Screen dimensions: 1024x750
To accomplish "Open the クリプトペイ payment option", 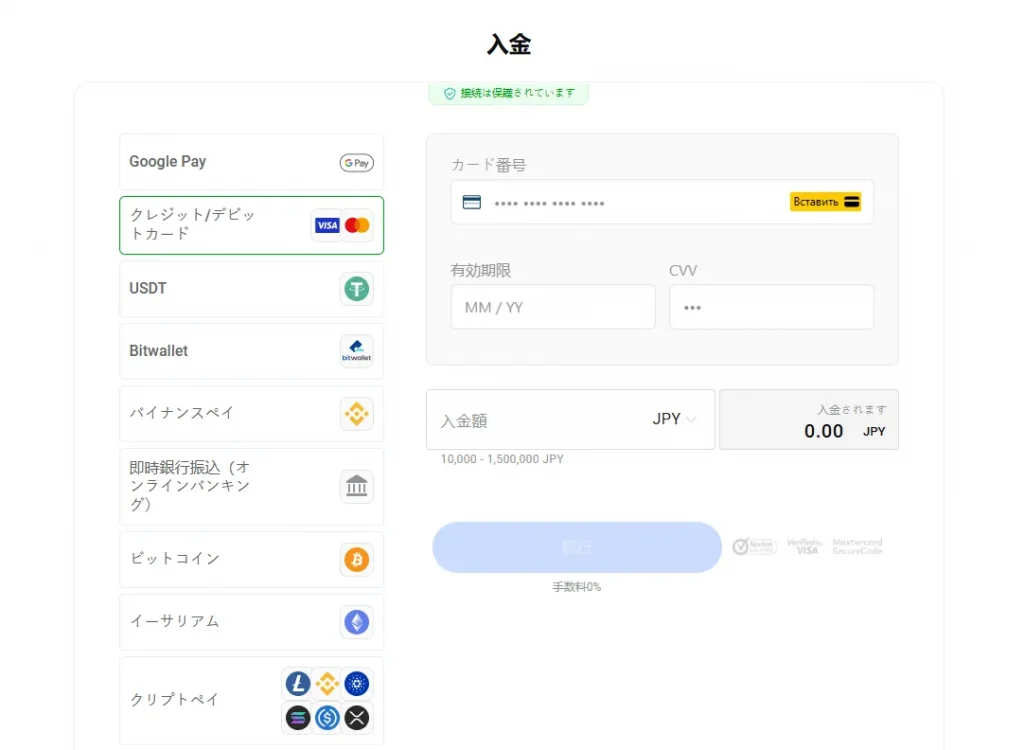I will point(251,700).
